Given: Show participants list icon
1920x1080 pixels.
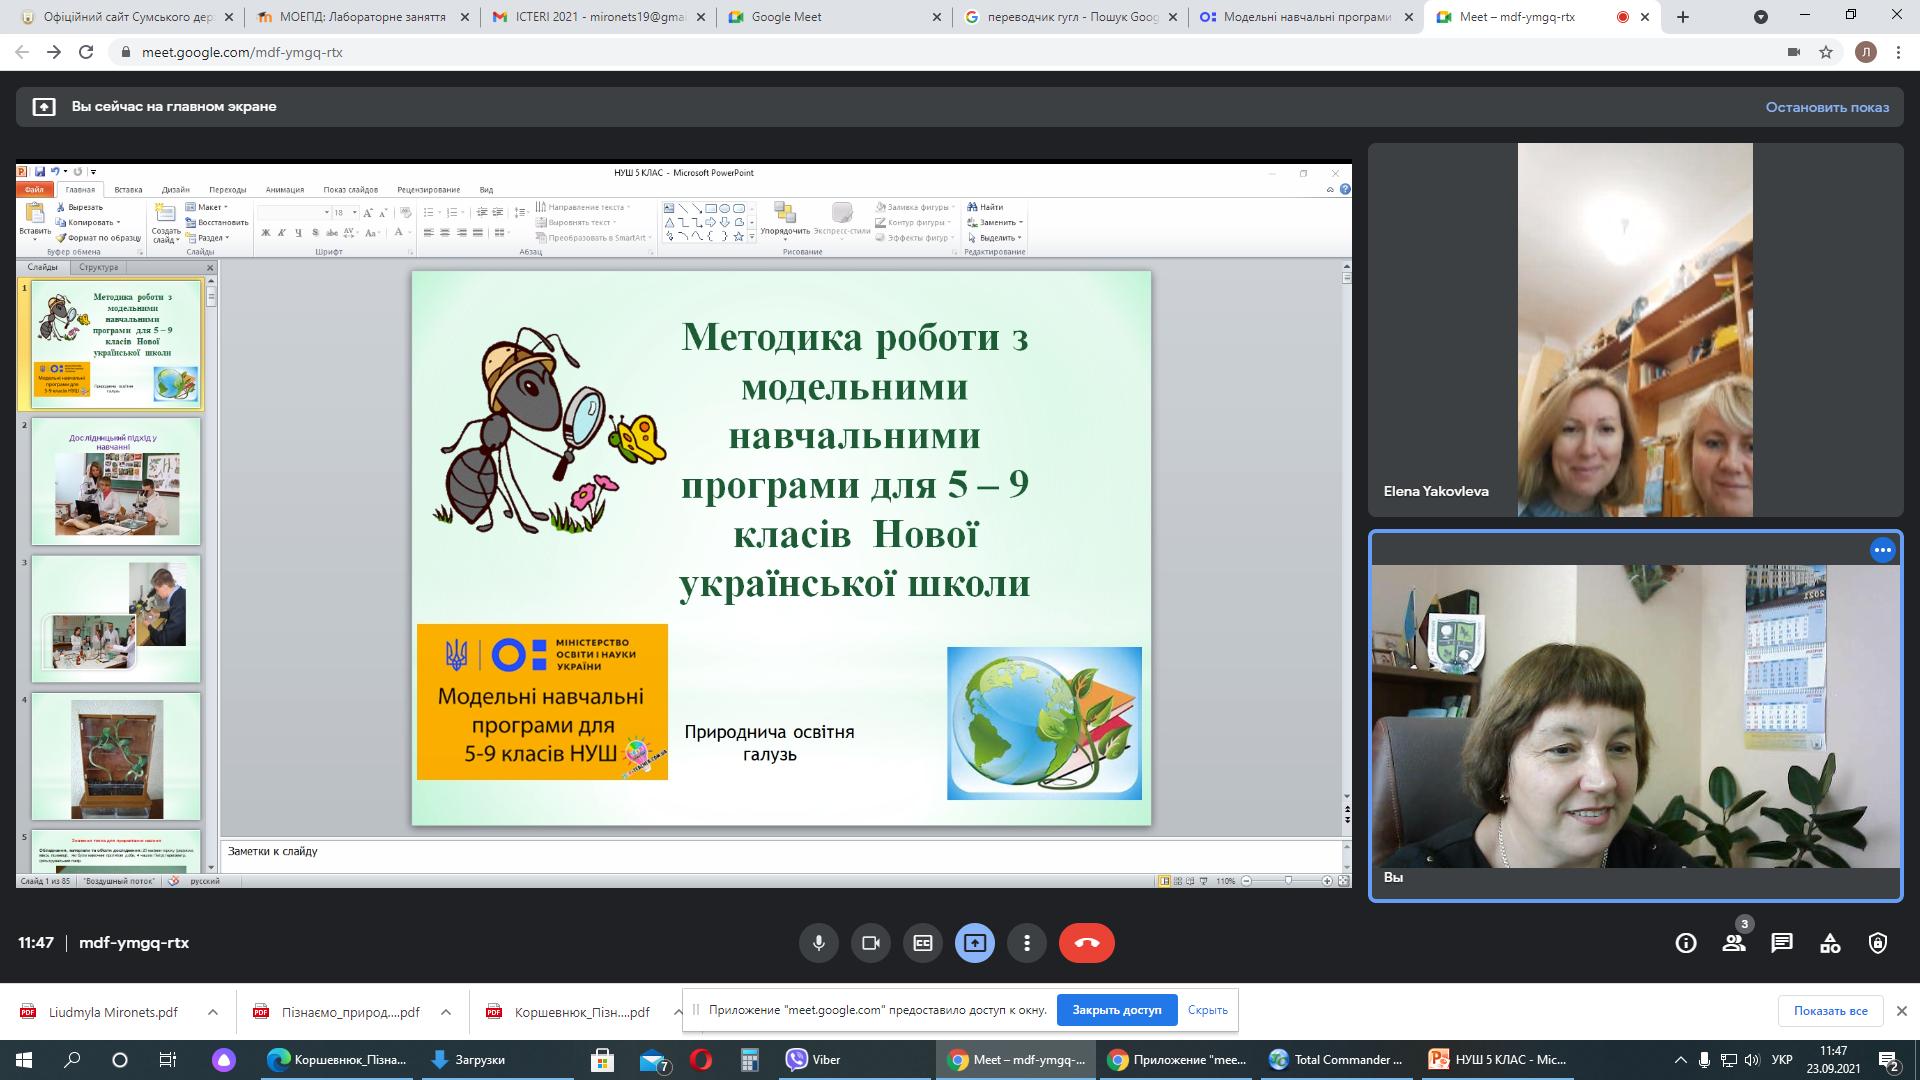Looking at the screenshot, I should pyautogui.click(x=1734, y=943).
